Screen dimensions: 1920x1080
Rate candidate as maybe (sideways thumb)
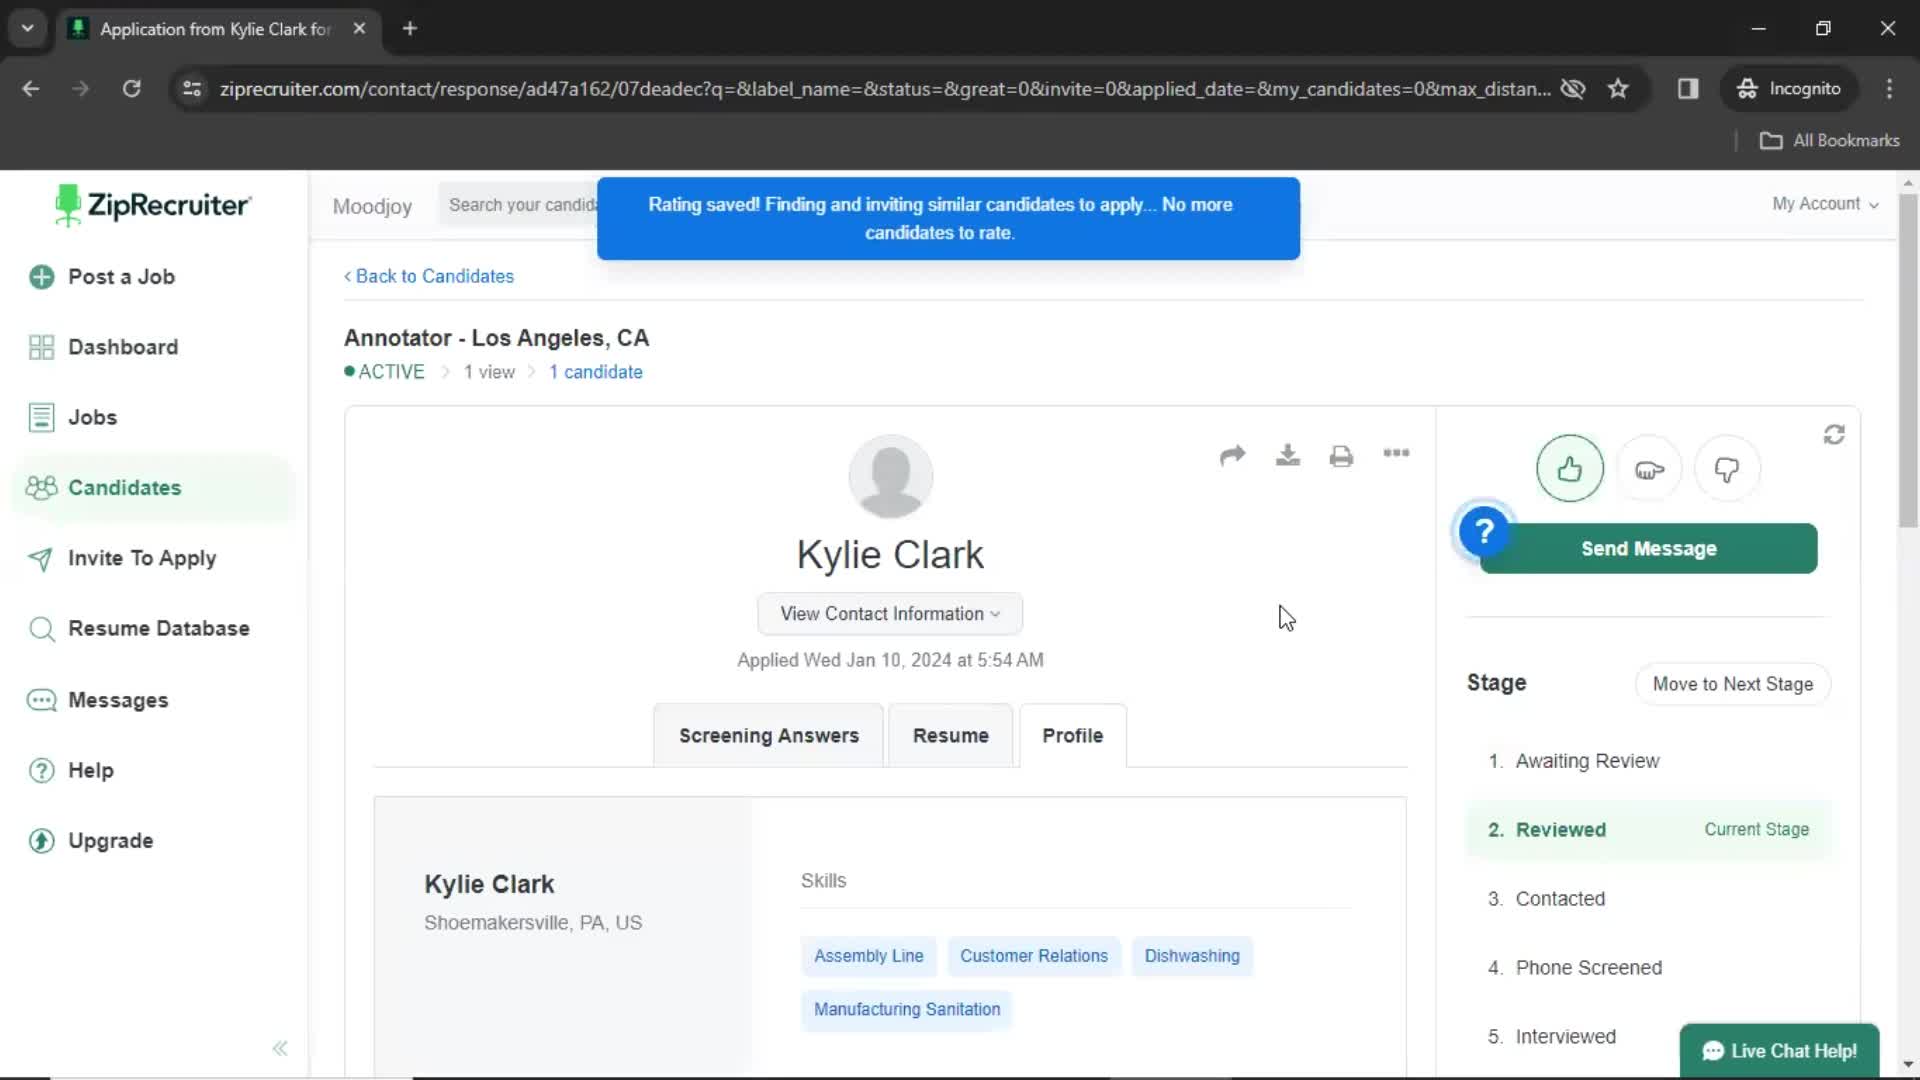pyautogui.click(x=1649, y=469)
